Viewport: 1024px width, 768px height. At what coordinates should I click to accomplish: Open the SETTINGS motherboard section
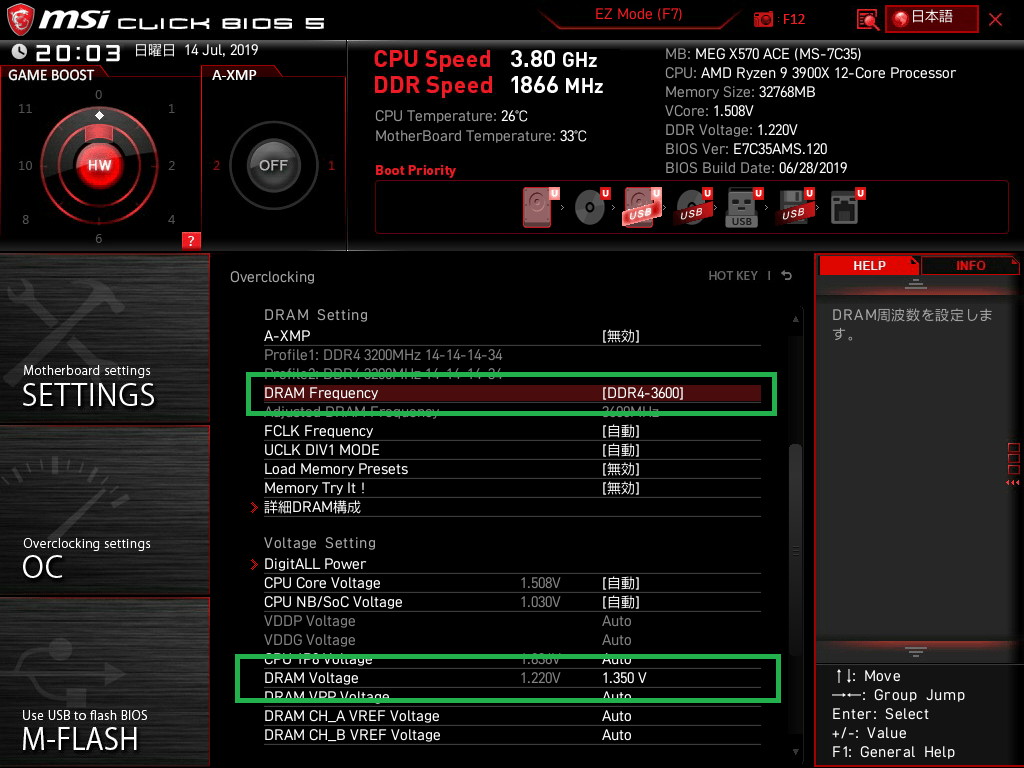click(104, 338)
